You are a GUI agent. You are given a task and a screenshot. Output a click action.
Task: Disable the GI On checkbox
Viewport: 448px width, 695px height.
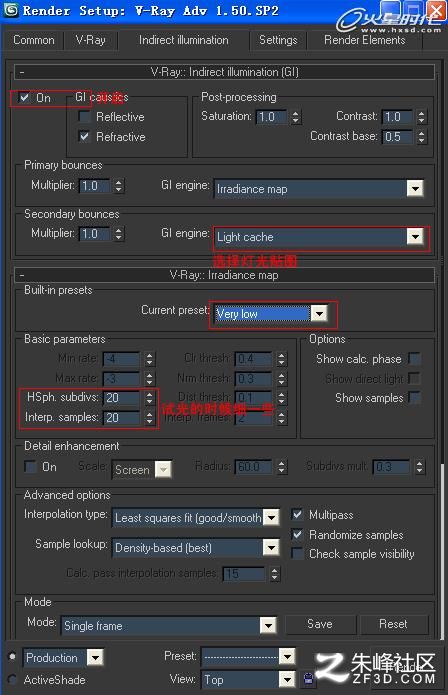[x=24, y=97]
